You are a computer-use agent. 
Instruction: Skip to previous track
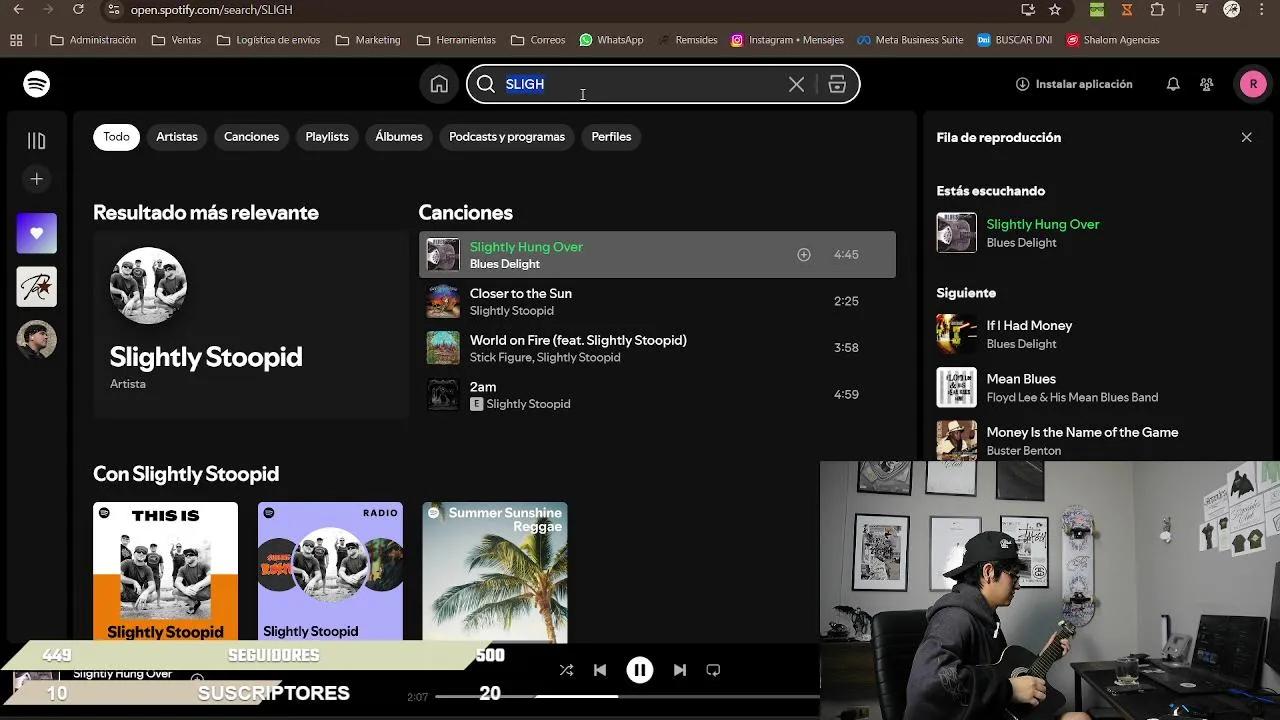(600, 670)
